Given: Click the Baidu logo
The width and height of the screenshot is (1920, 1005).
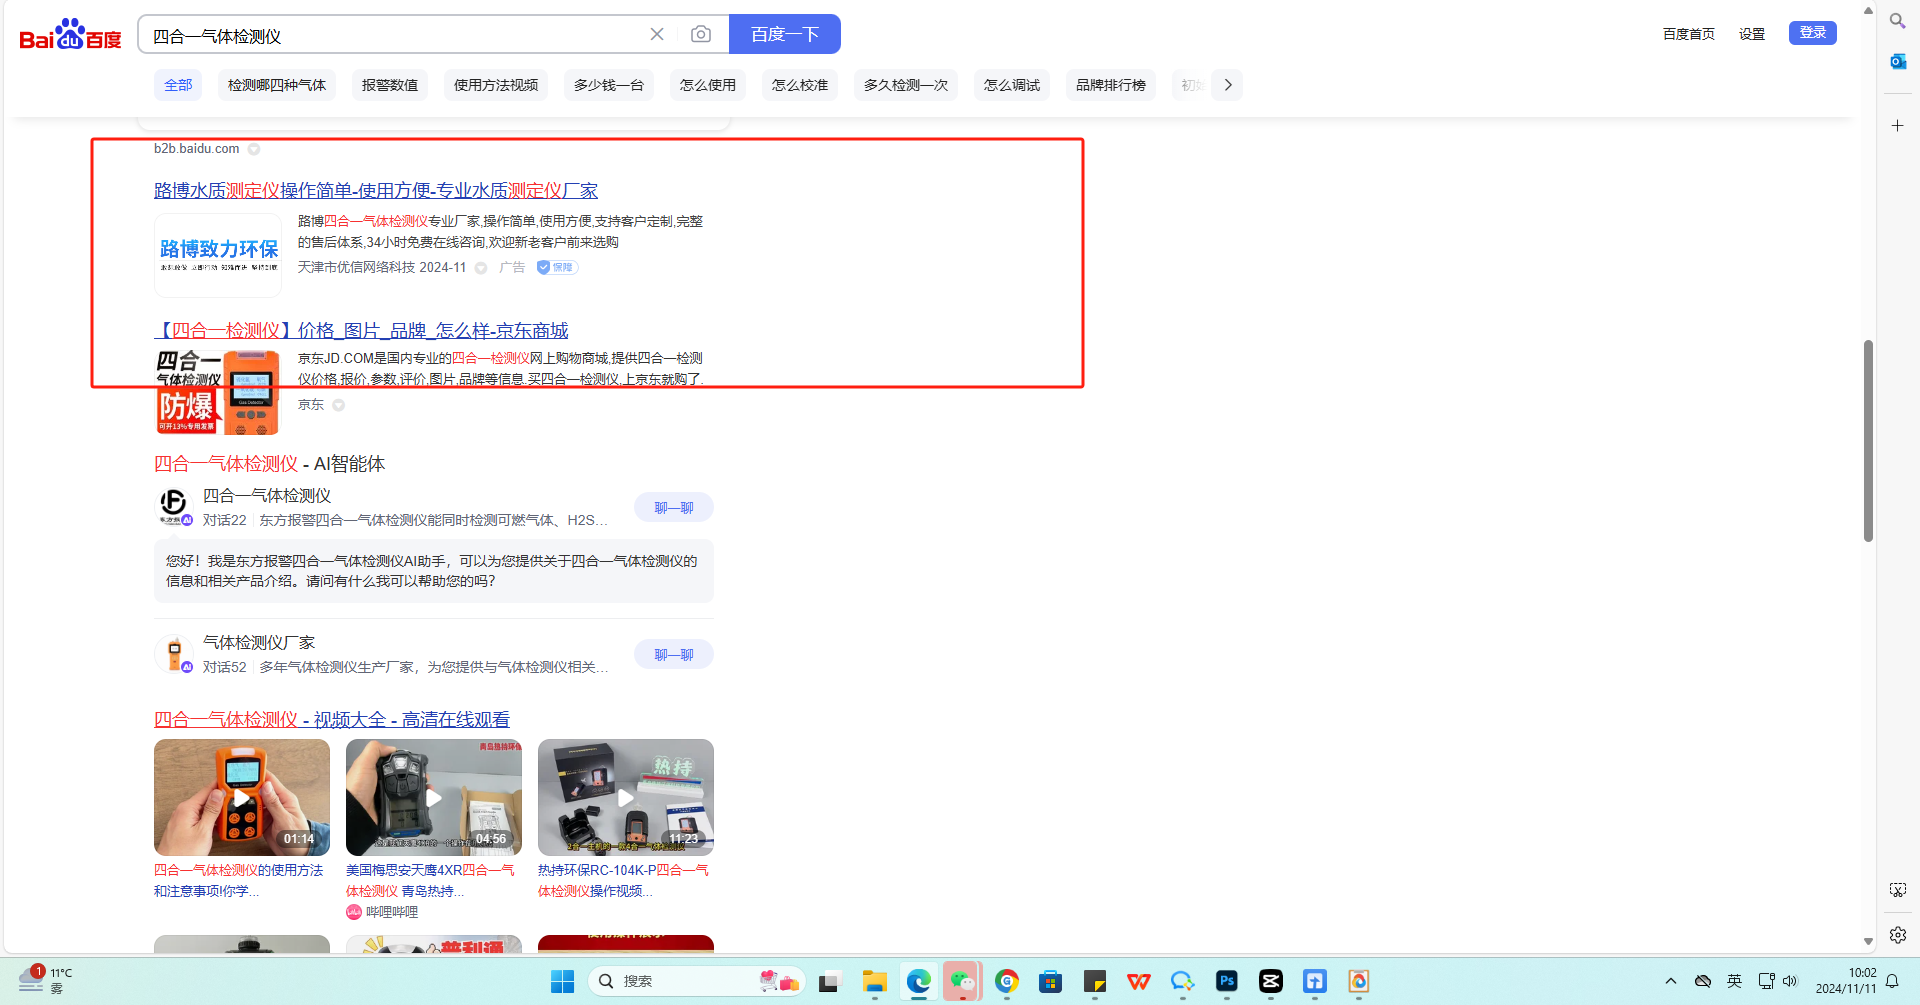Looking at the screenshot, I should [x=70, y=34].
